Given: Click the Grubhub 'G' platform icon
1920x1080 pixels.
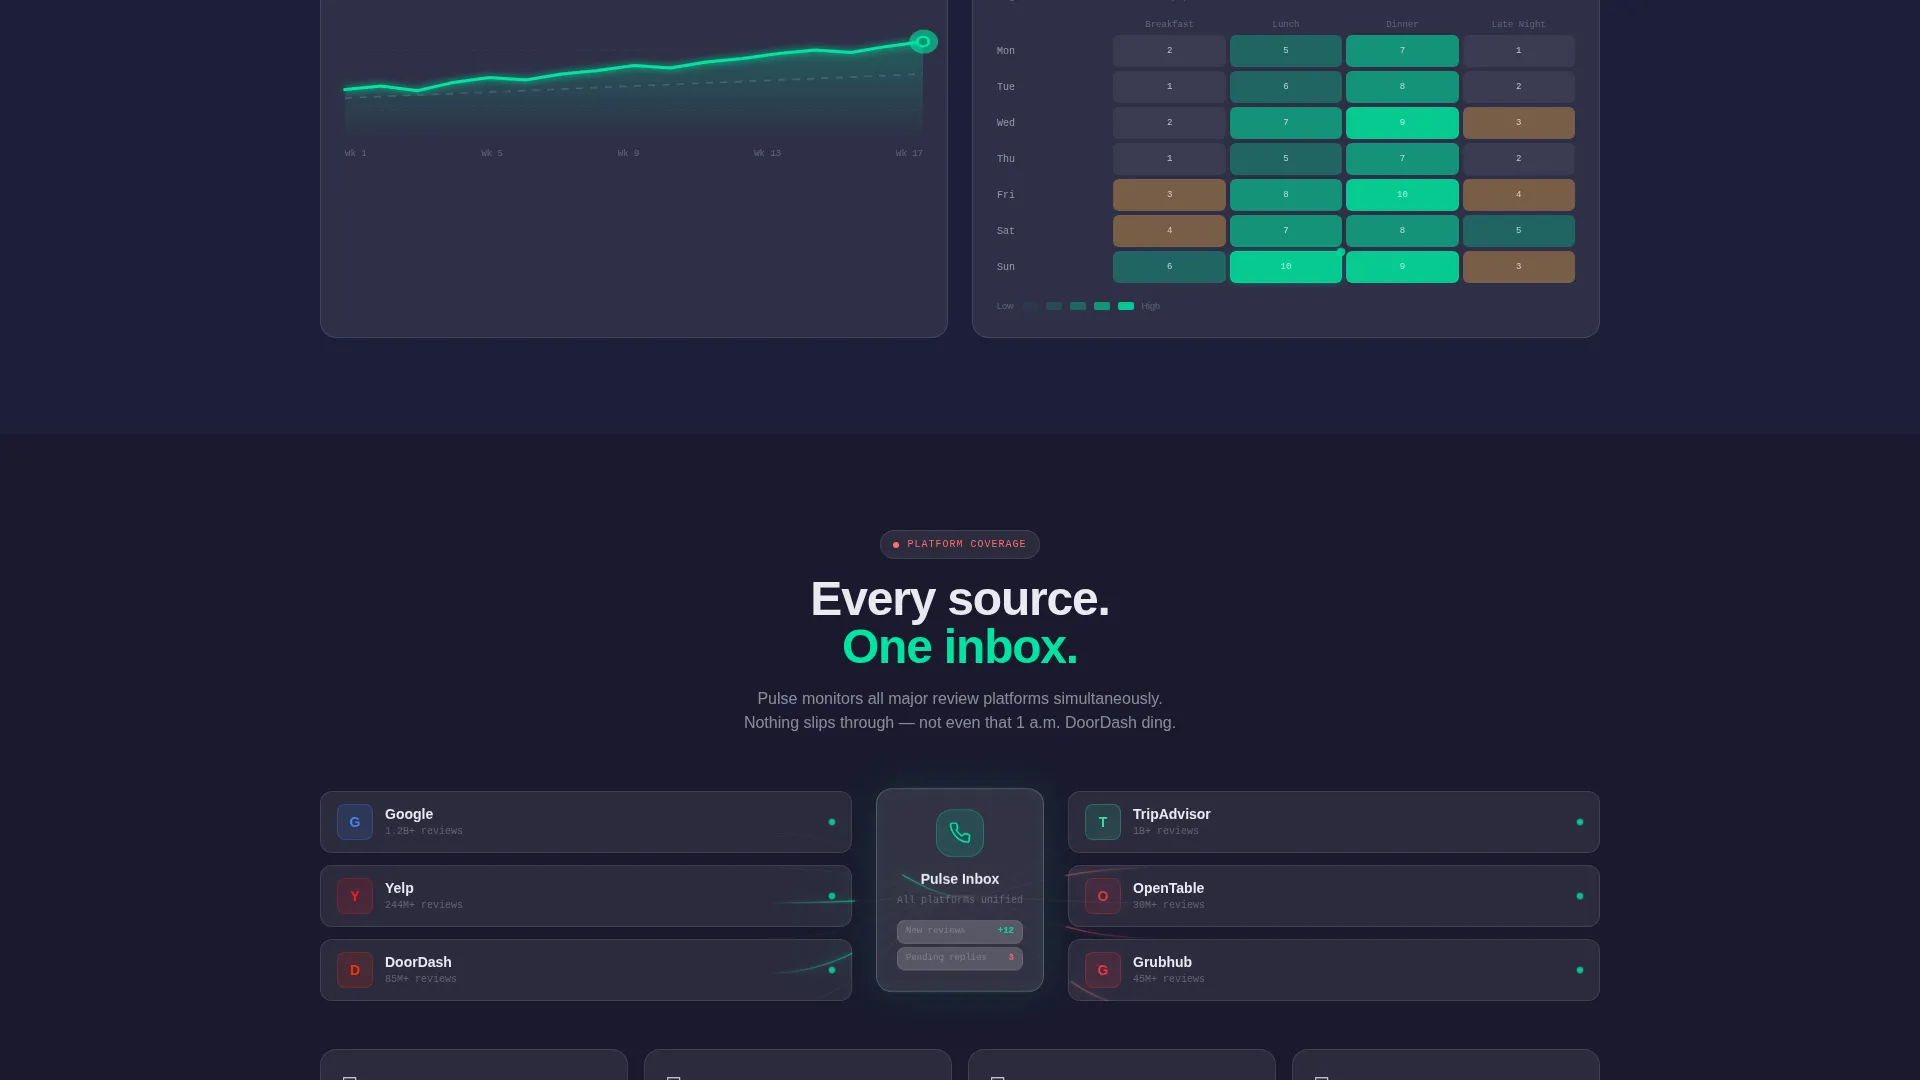Looking at the screenshot, I should (1102, 970).
